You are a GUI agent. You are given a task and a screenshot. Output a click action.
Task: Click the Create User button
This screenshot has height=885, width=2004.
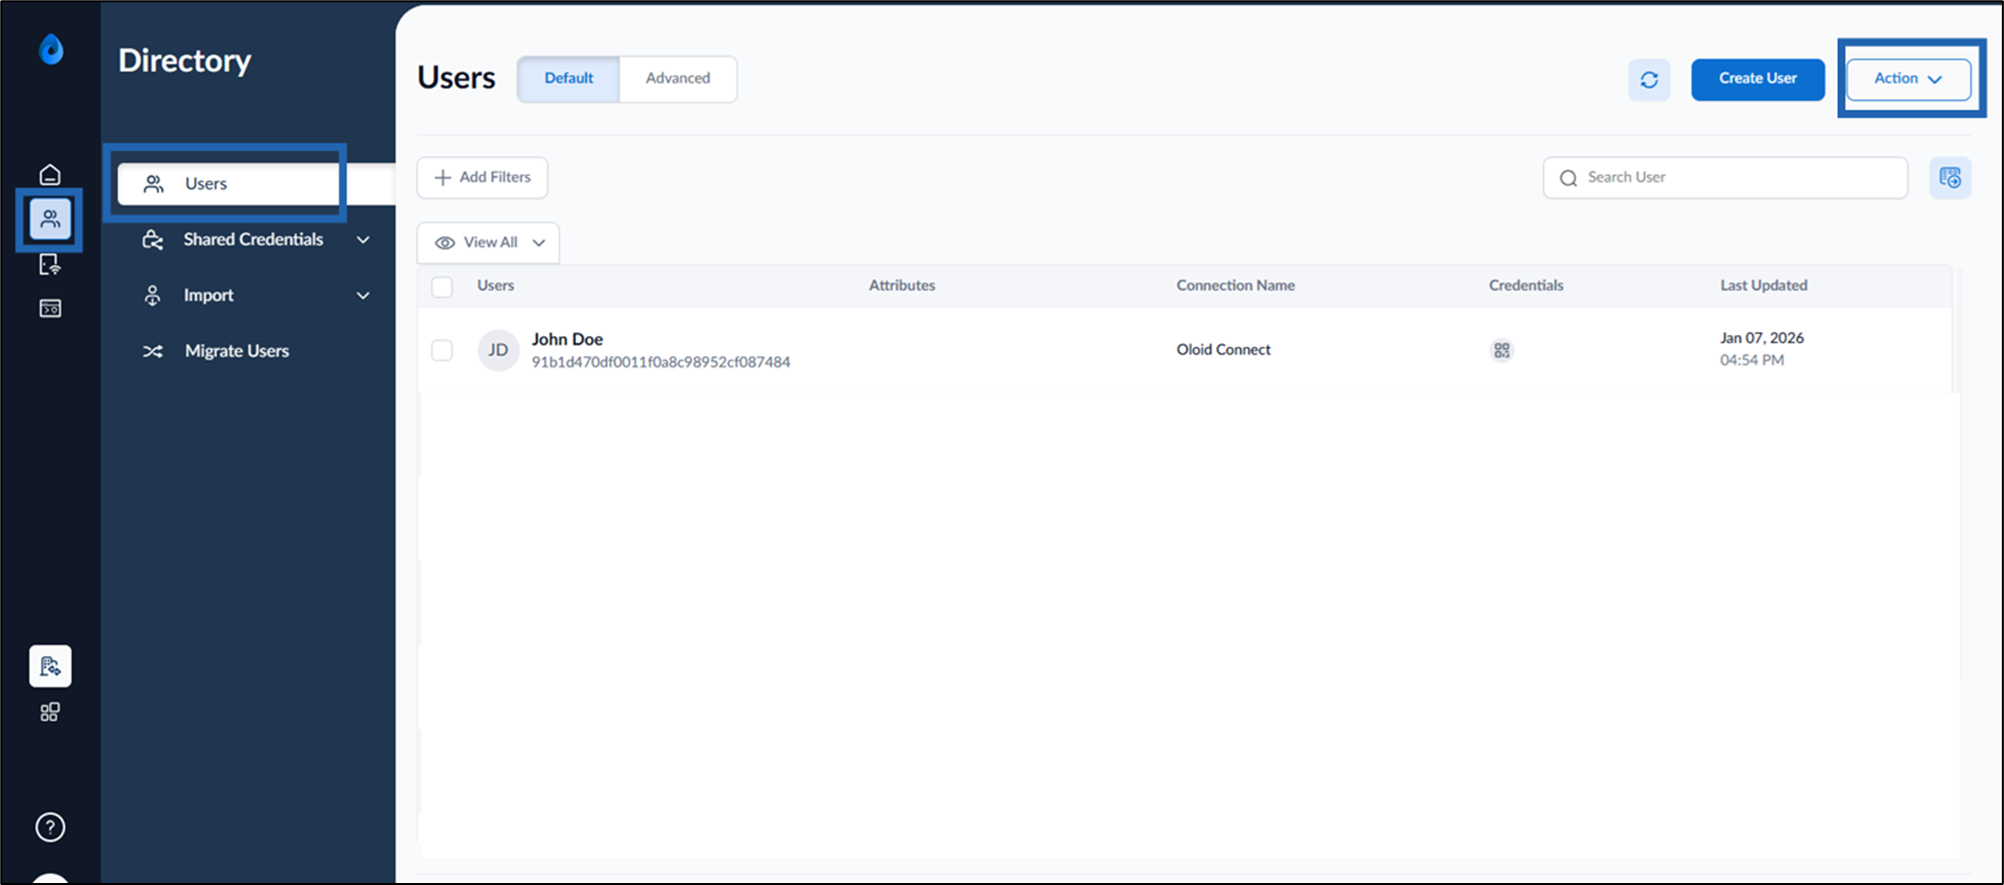click(x=1758, y=79)
